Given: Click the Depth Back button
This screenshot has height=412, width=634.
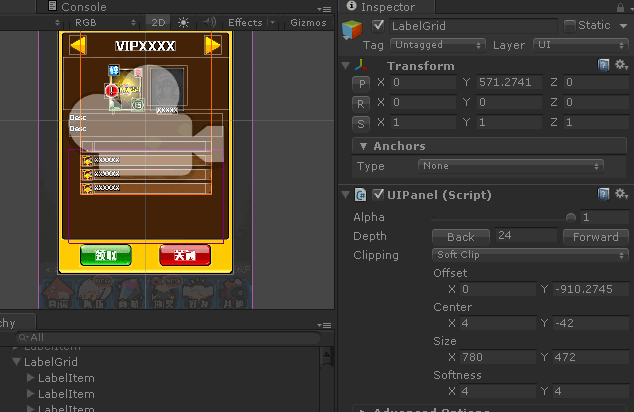Looking at the screenshot, I should [461, 237].
